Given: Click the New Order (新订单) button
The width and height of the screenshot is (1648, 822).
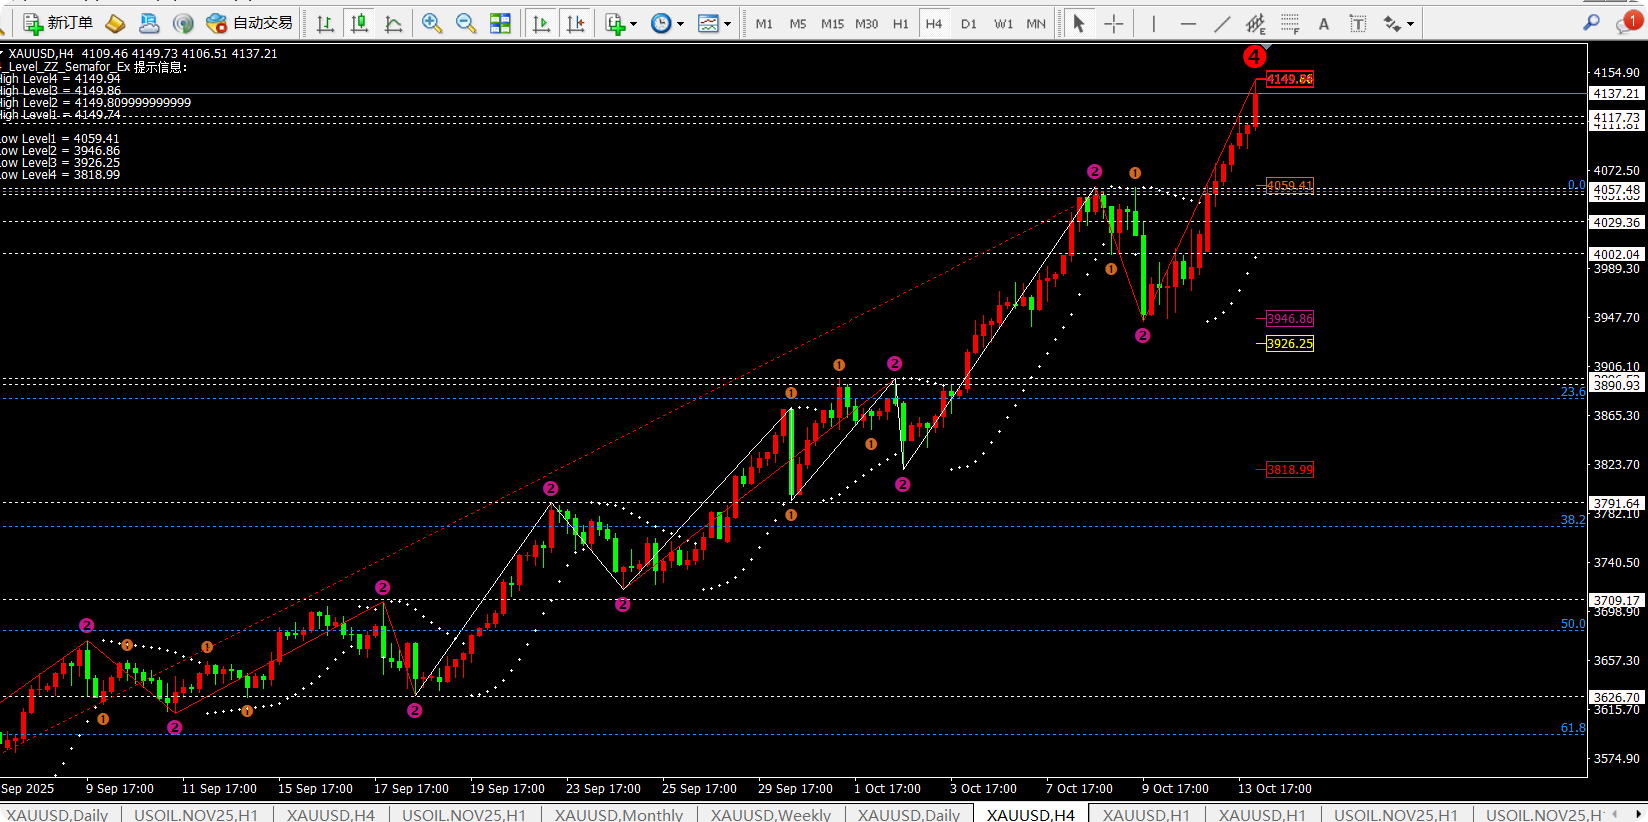Looking at the screenshot, I should [x=58, y=23].
